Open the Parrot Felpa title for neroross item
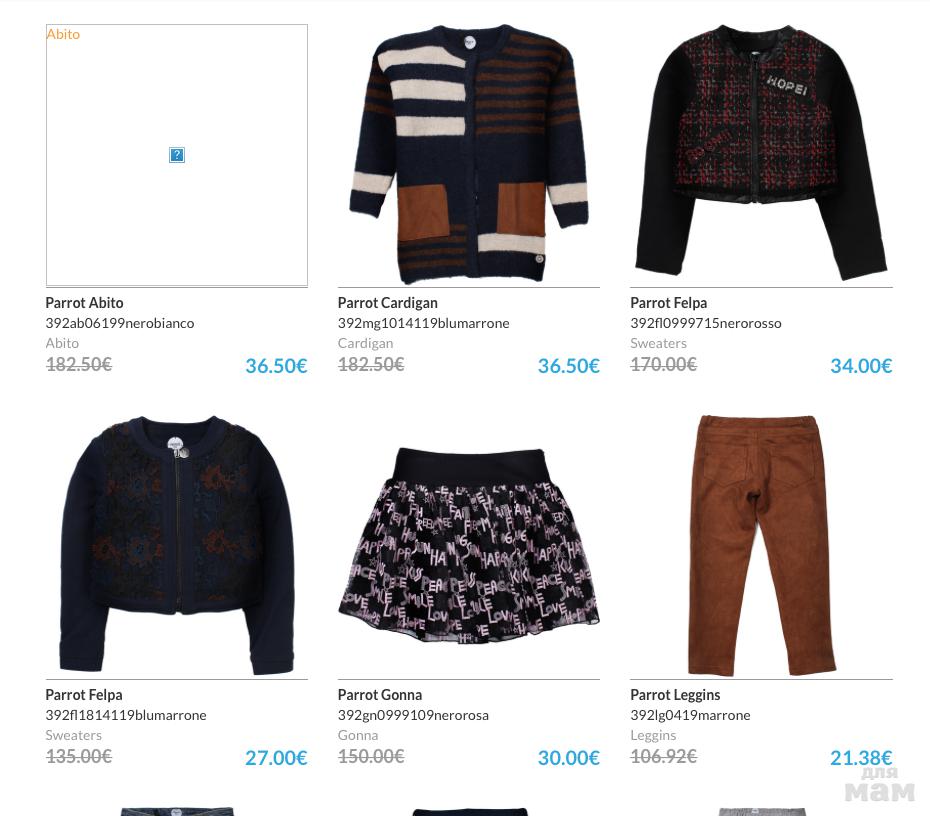Image resolution: width=930 pixels, height=816 pixels. coord(668,303)
